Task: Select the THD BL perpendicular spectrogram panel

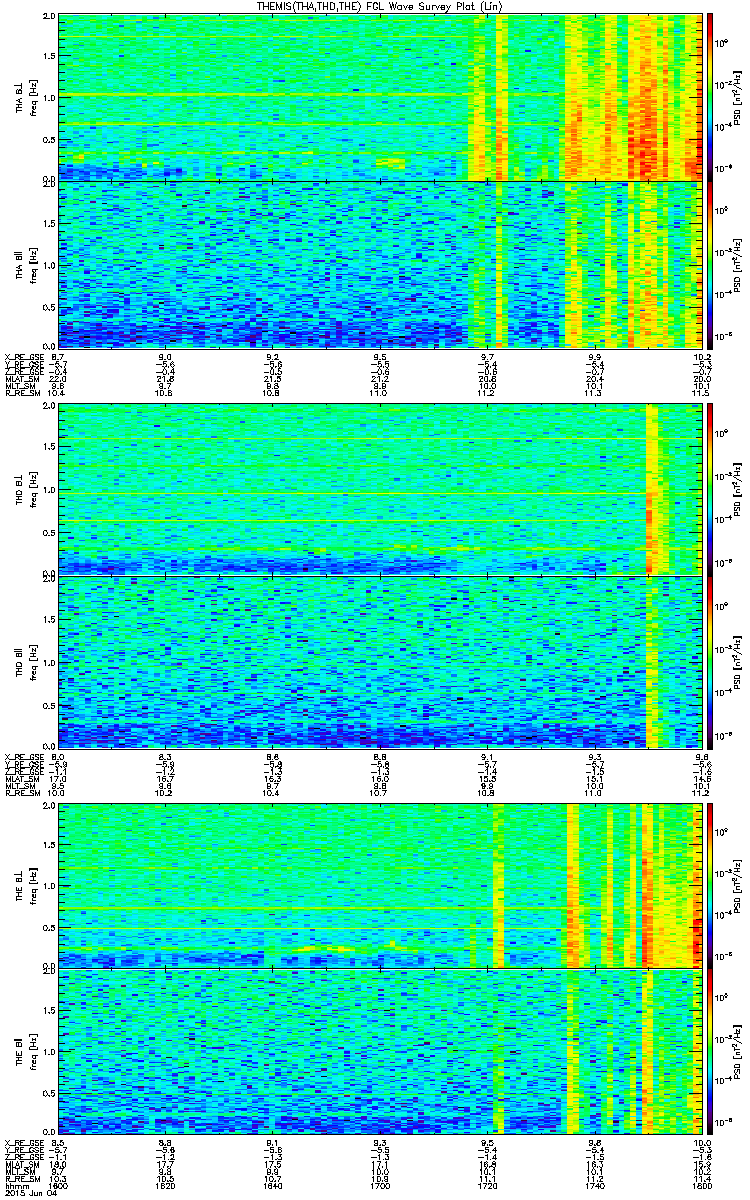Action: [380, 489]
